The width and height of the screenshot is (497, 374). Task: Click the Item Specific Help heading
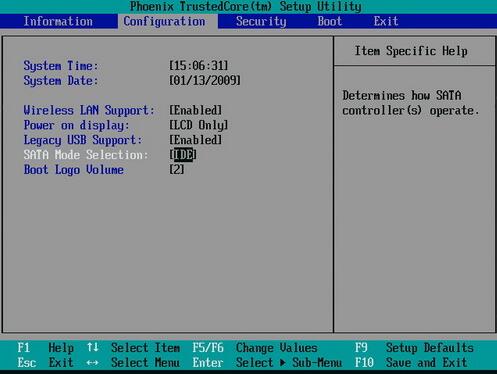pyautogui.click(x=411, y=51)
